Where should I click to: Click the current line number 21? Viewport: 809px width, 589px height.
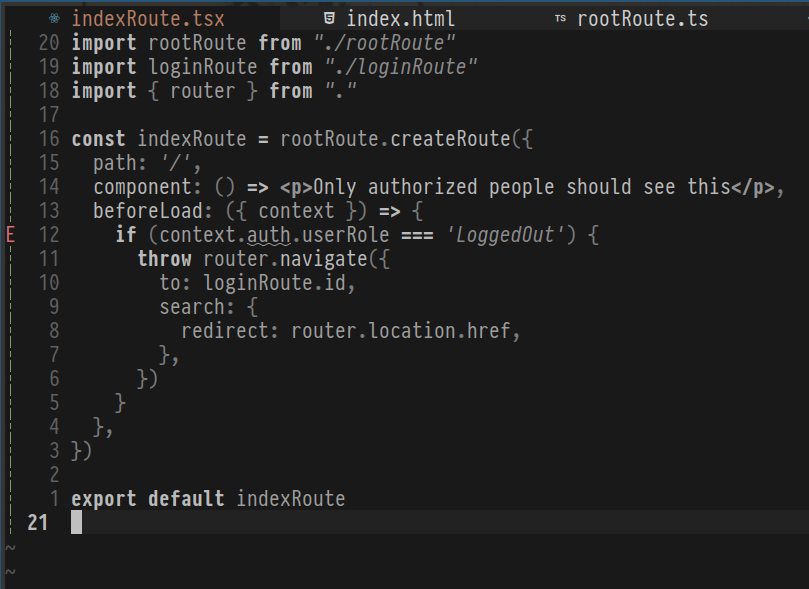coord(38,522)
